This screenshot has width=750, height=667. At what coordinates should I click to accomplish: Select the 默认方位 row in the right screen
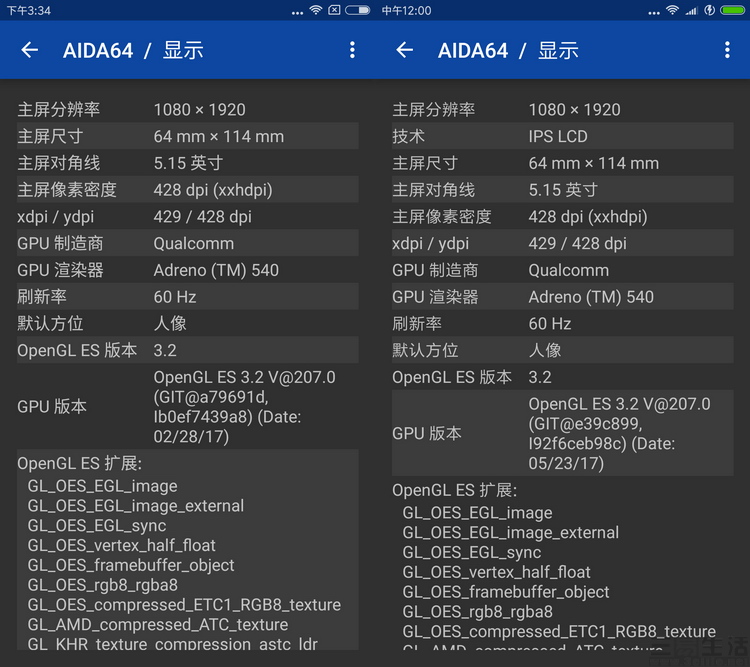point(562,350)
